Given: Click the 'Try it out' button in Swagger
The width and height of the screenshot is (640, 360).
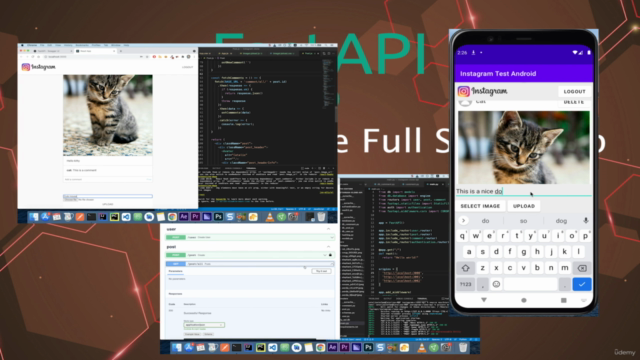Looking at the screenshot, I should (x=321, y=271).
